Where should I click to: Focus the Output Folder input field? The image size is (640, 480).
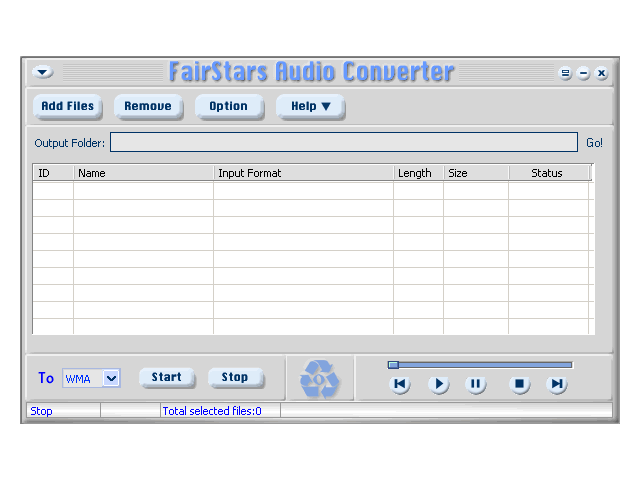click(344, 142)
